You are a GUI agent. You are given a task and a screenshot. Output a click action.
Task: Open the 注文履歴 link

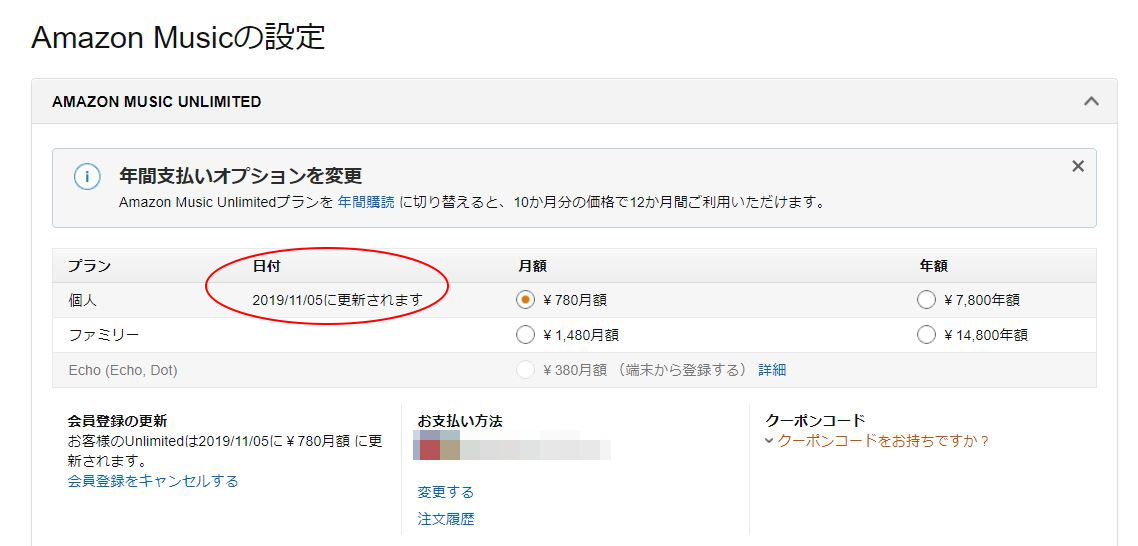(446, 519)
